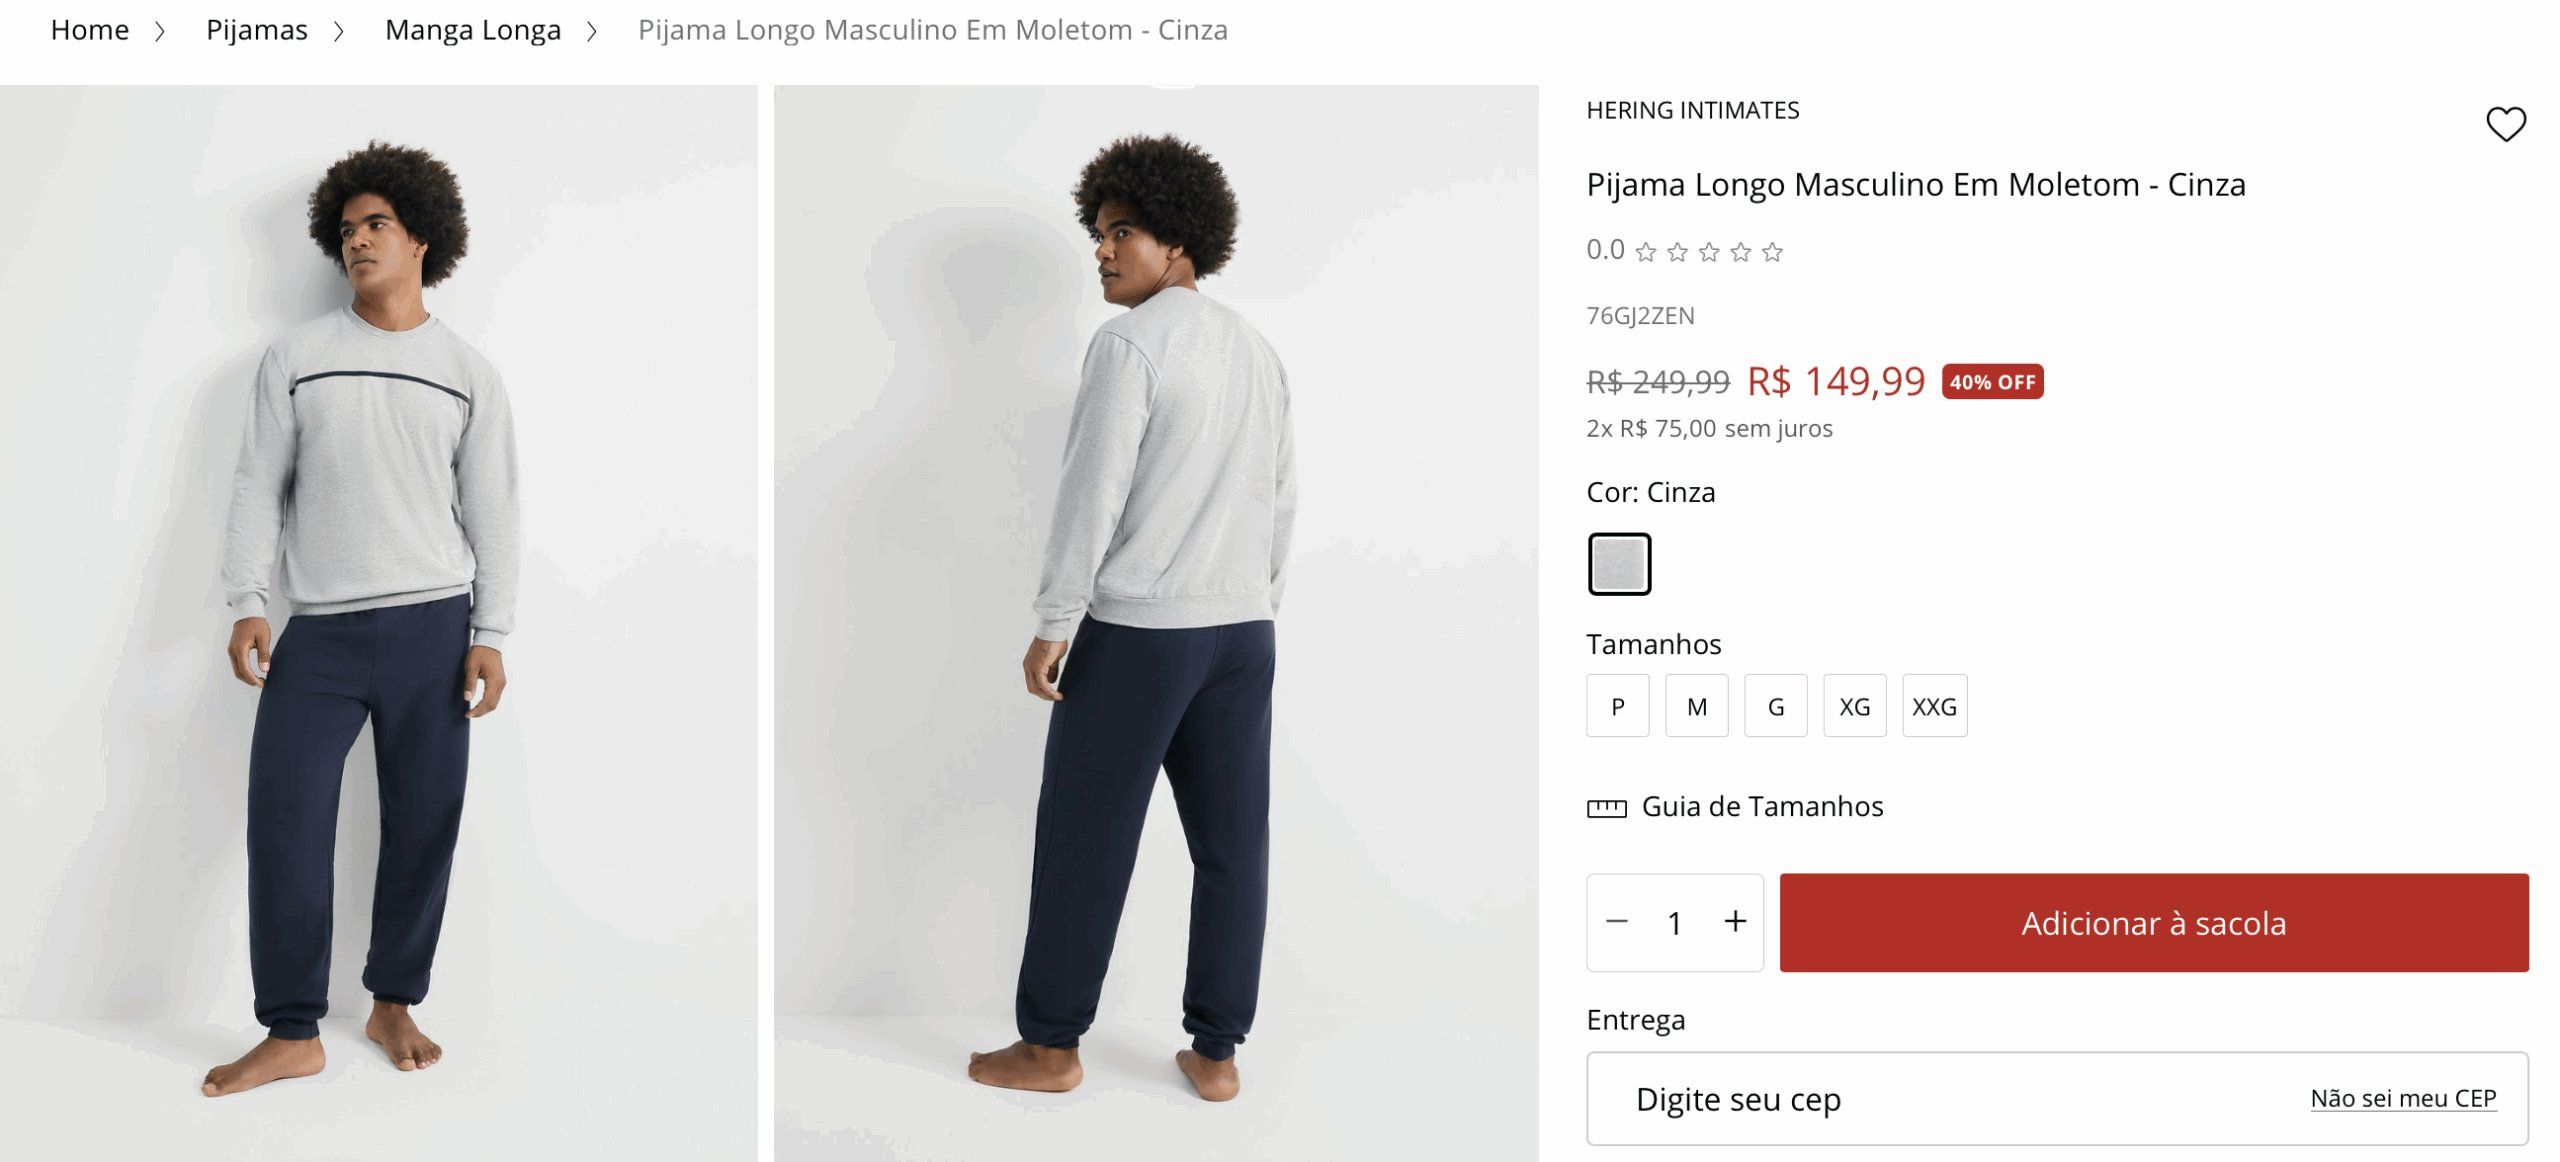The width and height of the screenshot is (2560, 1162).
Task: Go to Home breadcrumb
Action: point(90,30)
